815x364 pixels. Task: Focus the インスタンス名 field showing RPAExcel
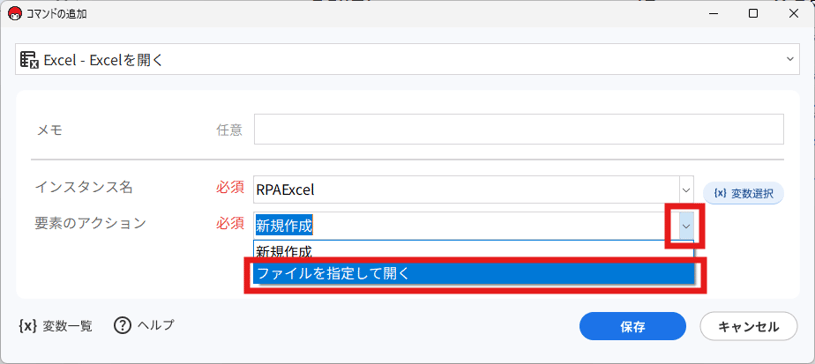pos(466,190)
